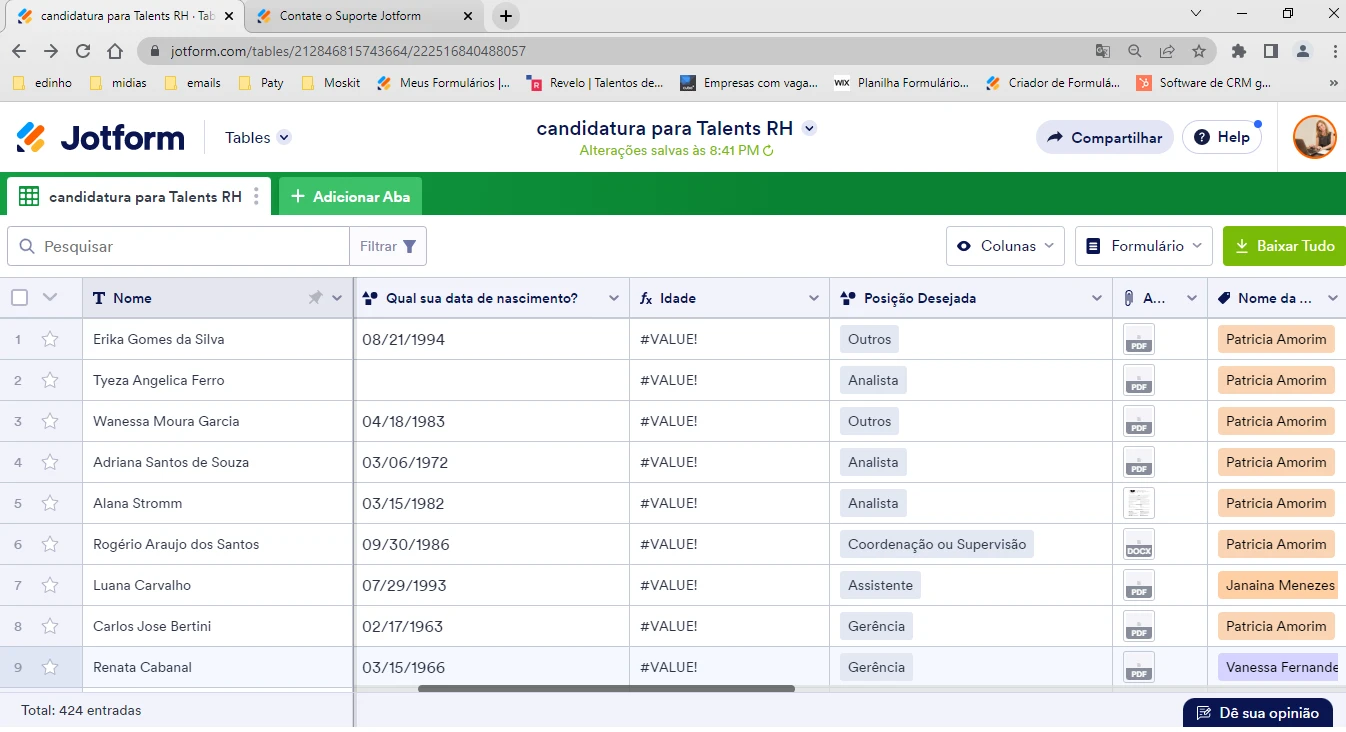Open the DOCX file in Rogério Araujo dos Santos's row
The height and width of the screenshot is (732, 1346).
pos(1138,544)
